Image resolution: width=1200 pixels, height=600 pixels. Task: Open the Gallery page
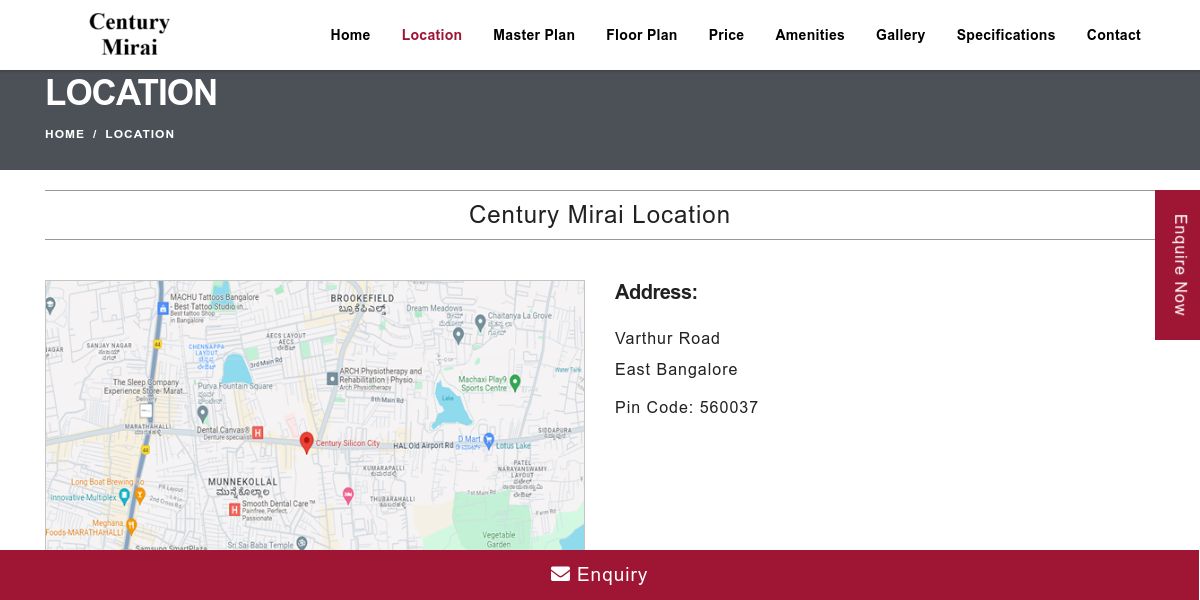[901, 35]
